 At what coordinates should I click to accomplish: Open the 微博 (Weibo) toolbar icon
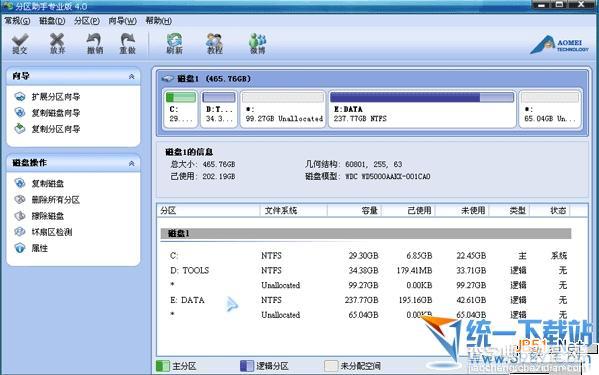pyautogui.click(x=258, y=39)
